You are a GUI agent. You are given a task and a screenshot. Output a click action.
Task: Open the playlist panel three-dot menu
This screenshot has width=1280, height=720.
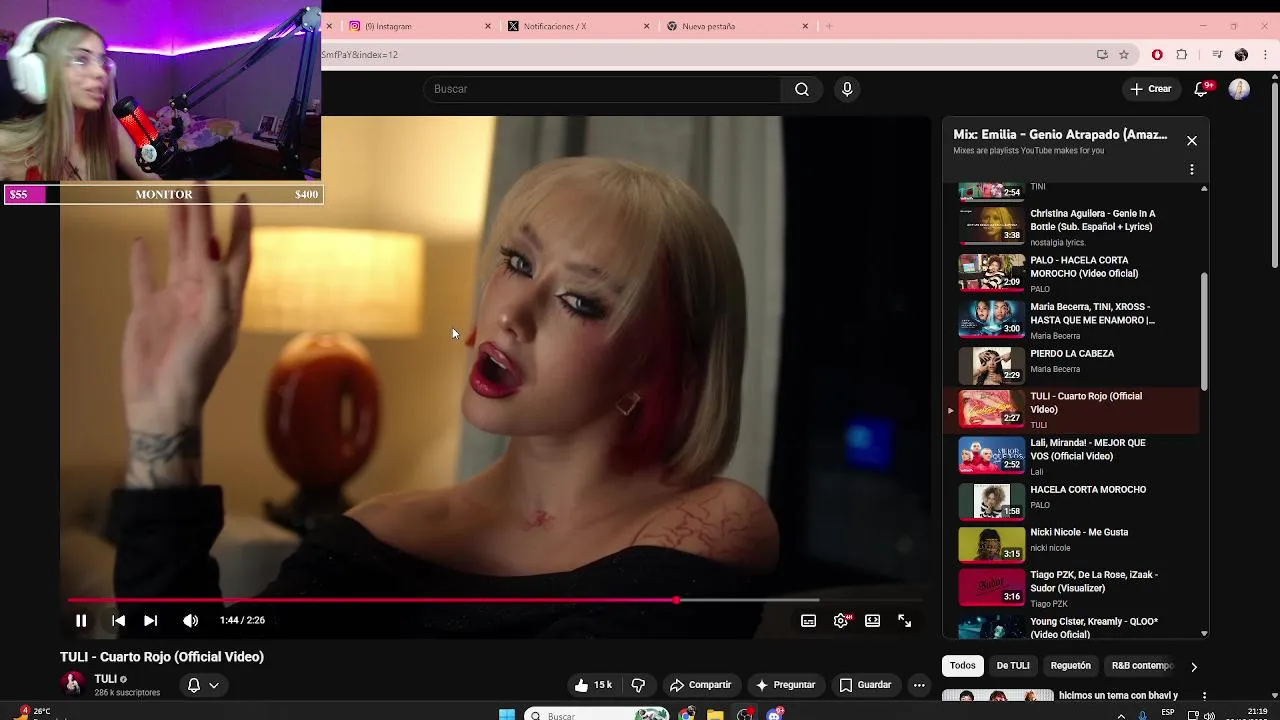coord(1192,170)
